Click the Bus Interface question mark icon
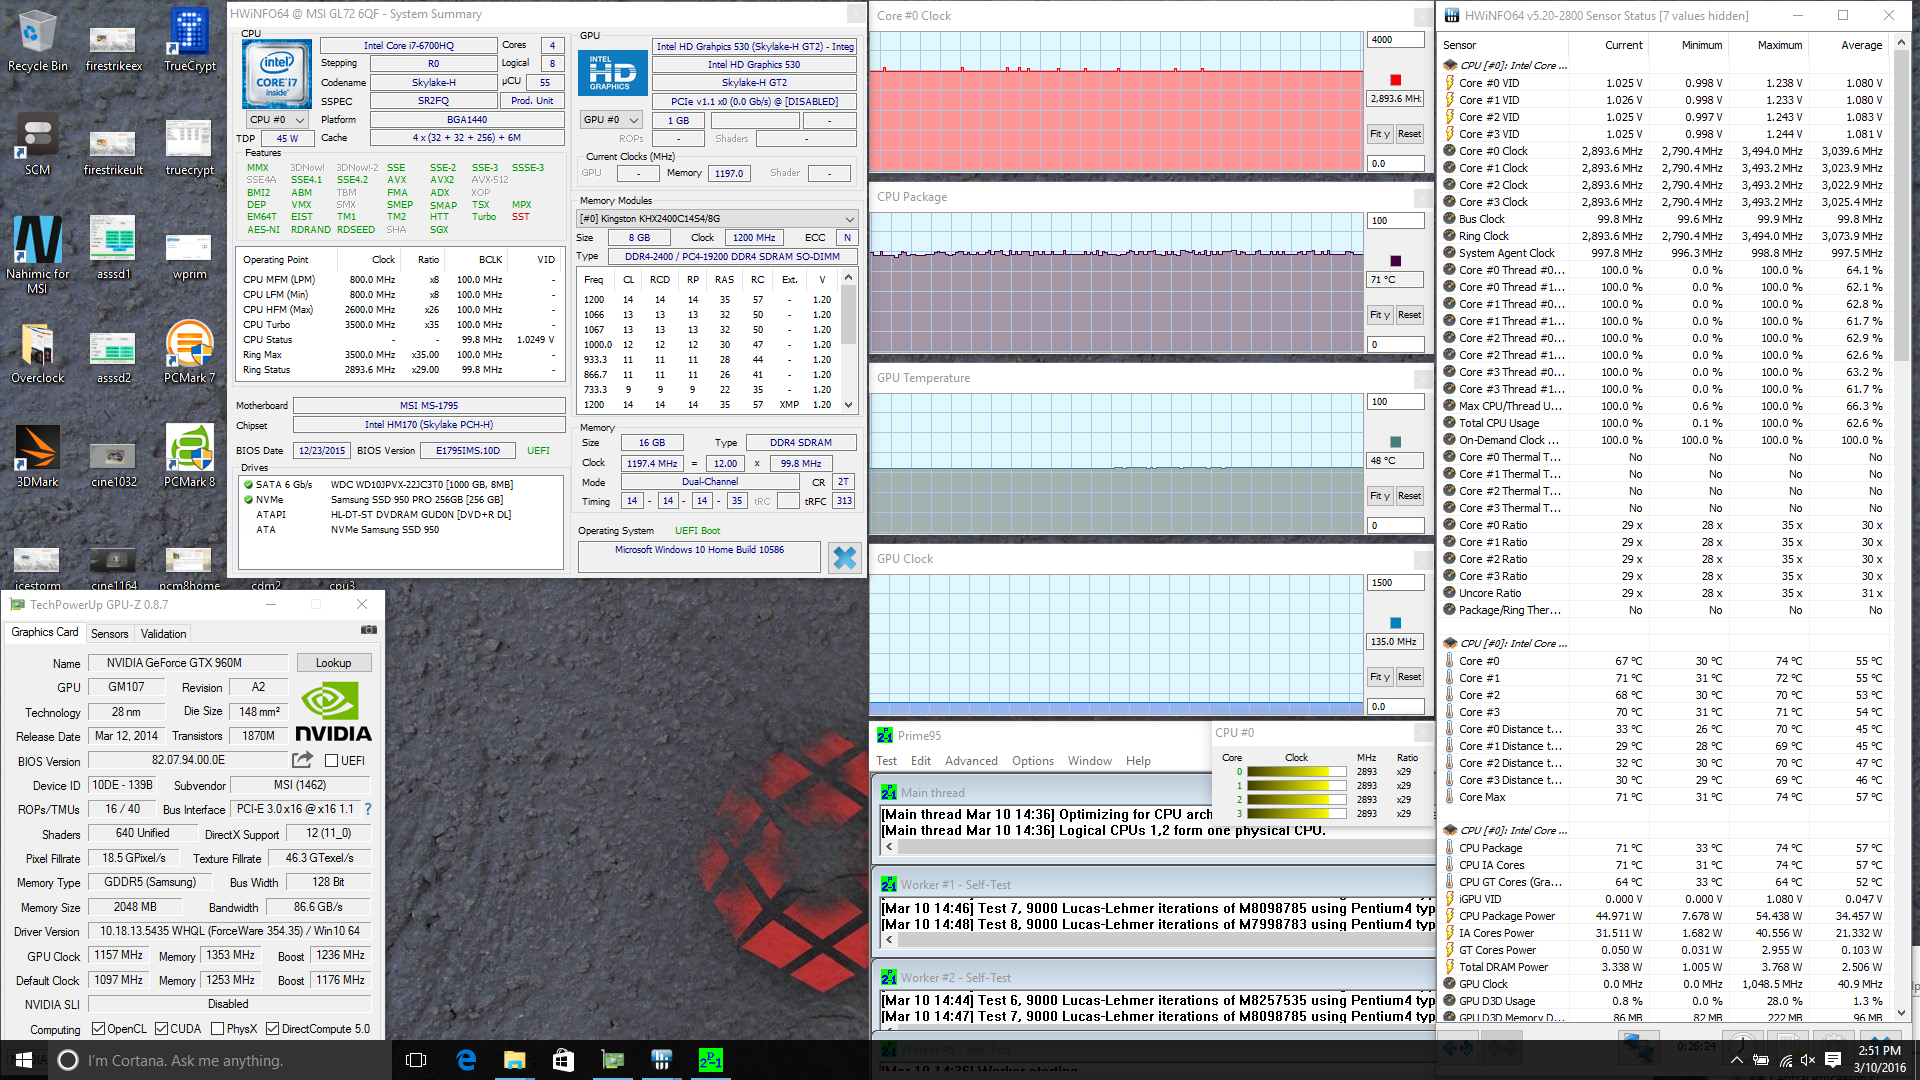Screen dimensions: 1920x1080 368,809
